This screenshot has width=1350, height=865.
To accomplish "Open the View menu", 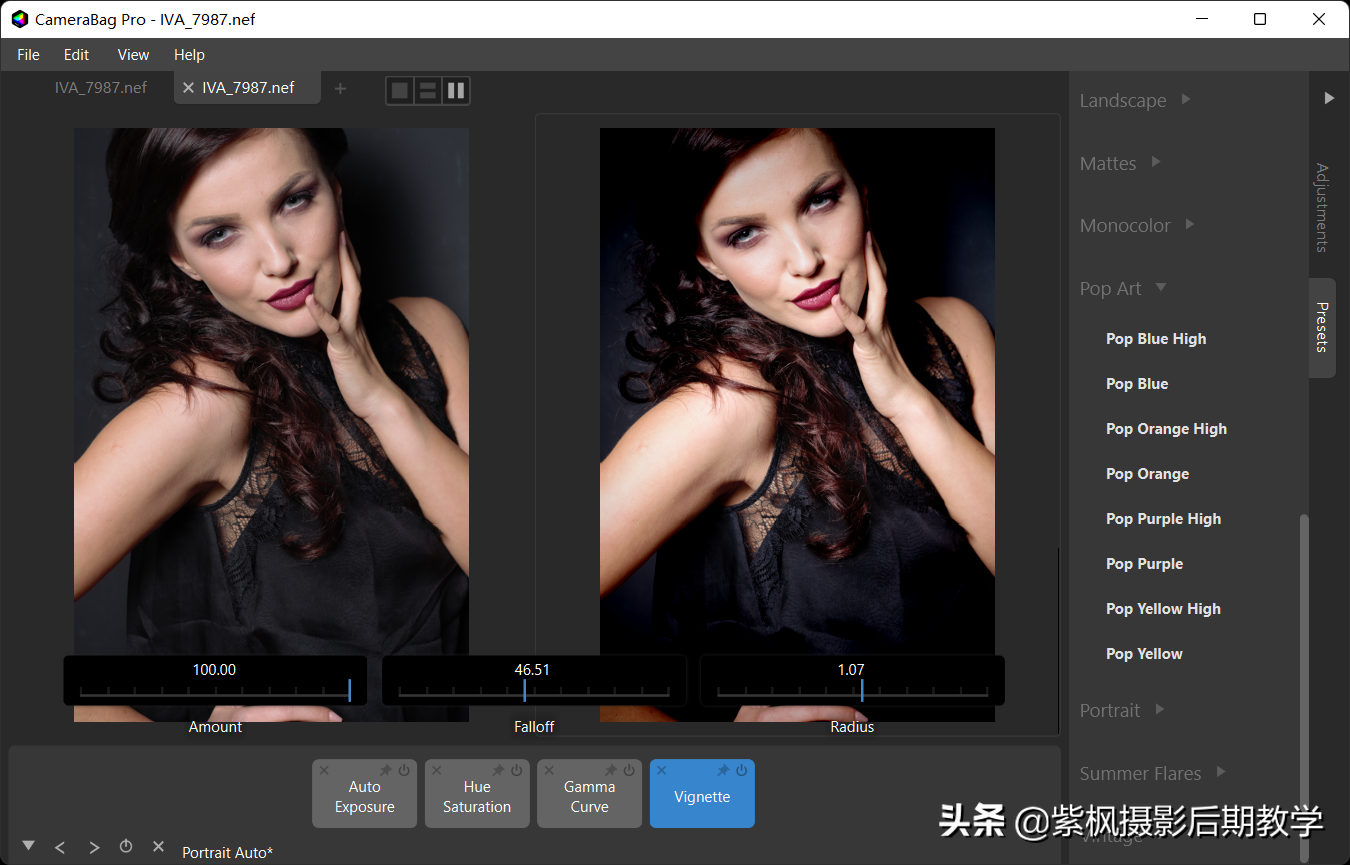I will point(133,55).
